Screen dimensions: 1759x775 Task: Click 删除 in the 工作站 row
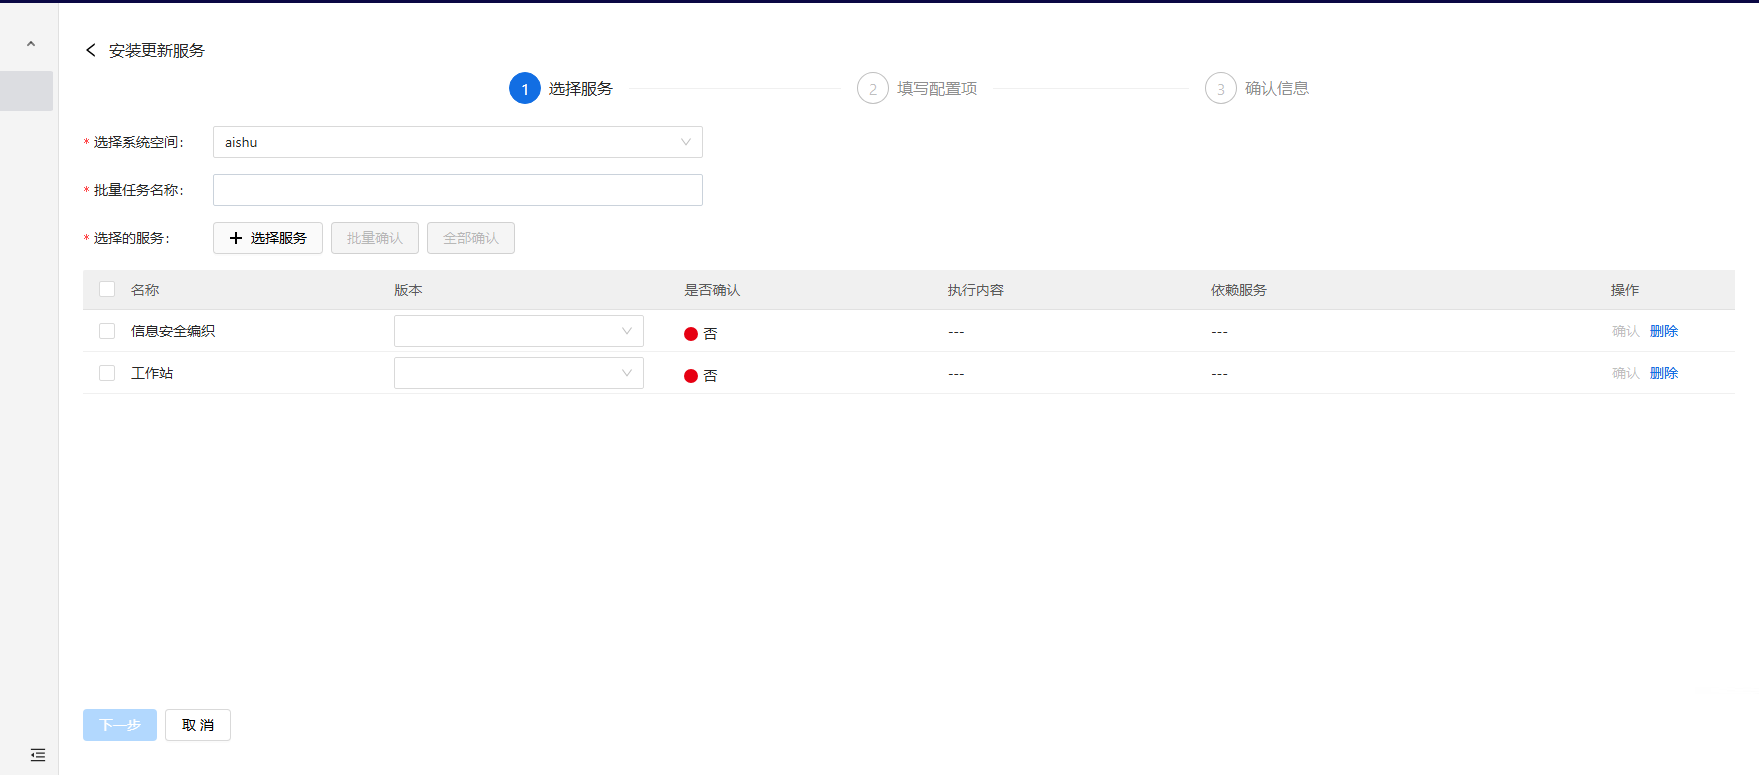1664,373
